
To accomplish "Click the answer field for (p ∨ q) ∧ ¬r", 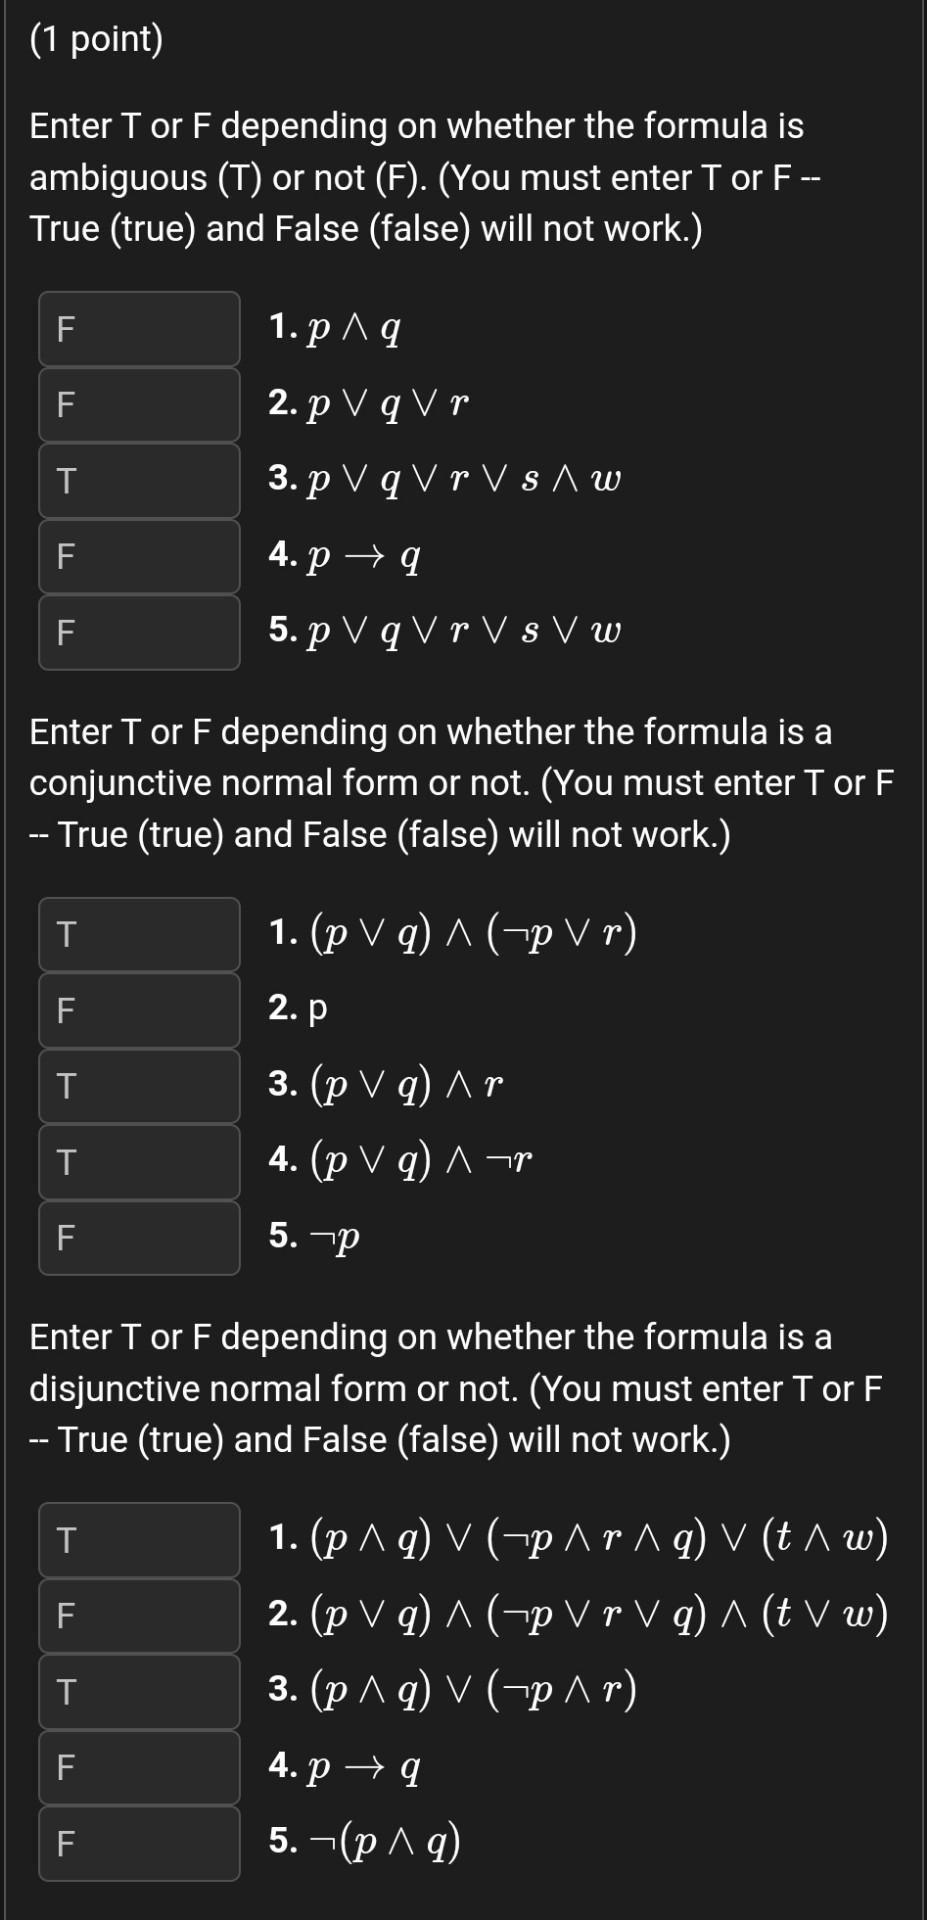I will [x=139, y=1163].
